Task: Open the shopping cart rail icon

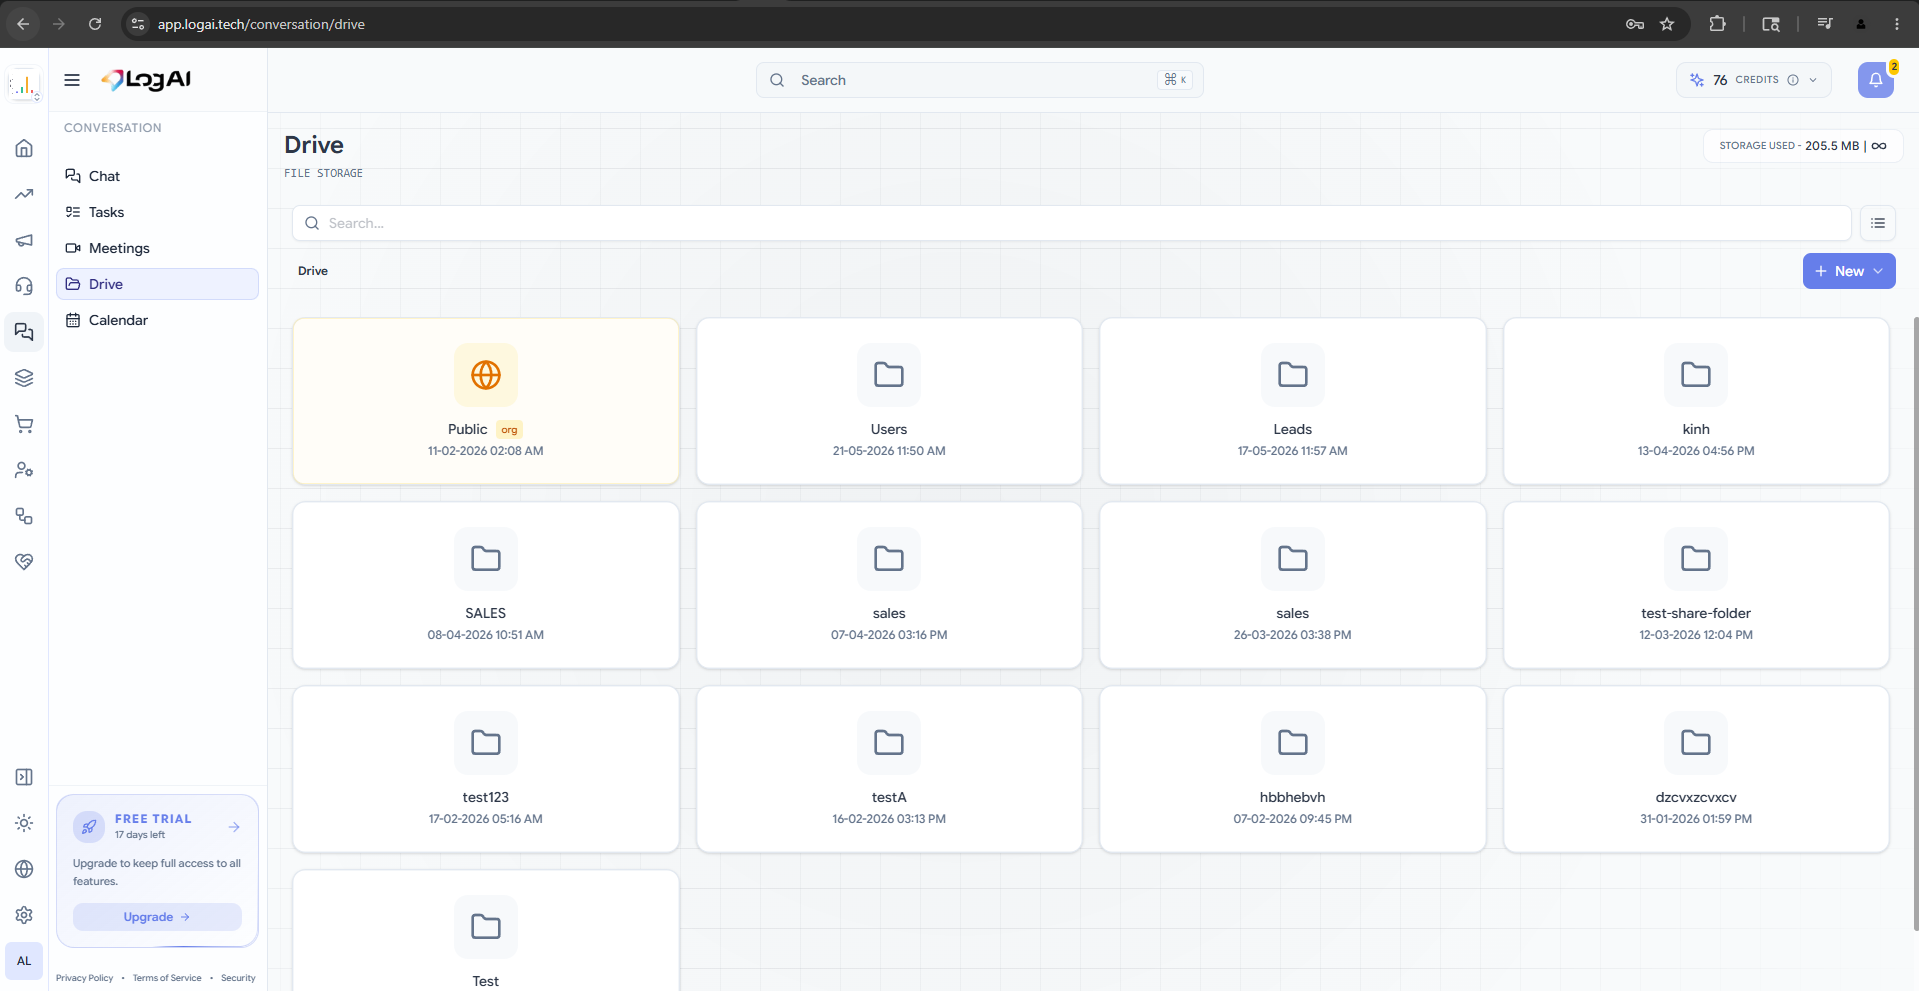Action: [24, 424]
